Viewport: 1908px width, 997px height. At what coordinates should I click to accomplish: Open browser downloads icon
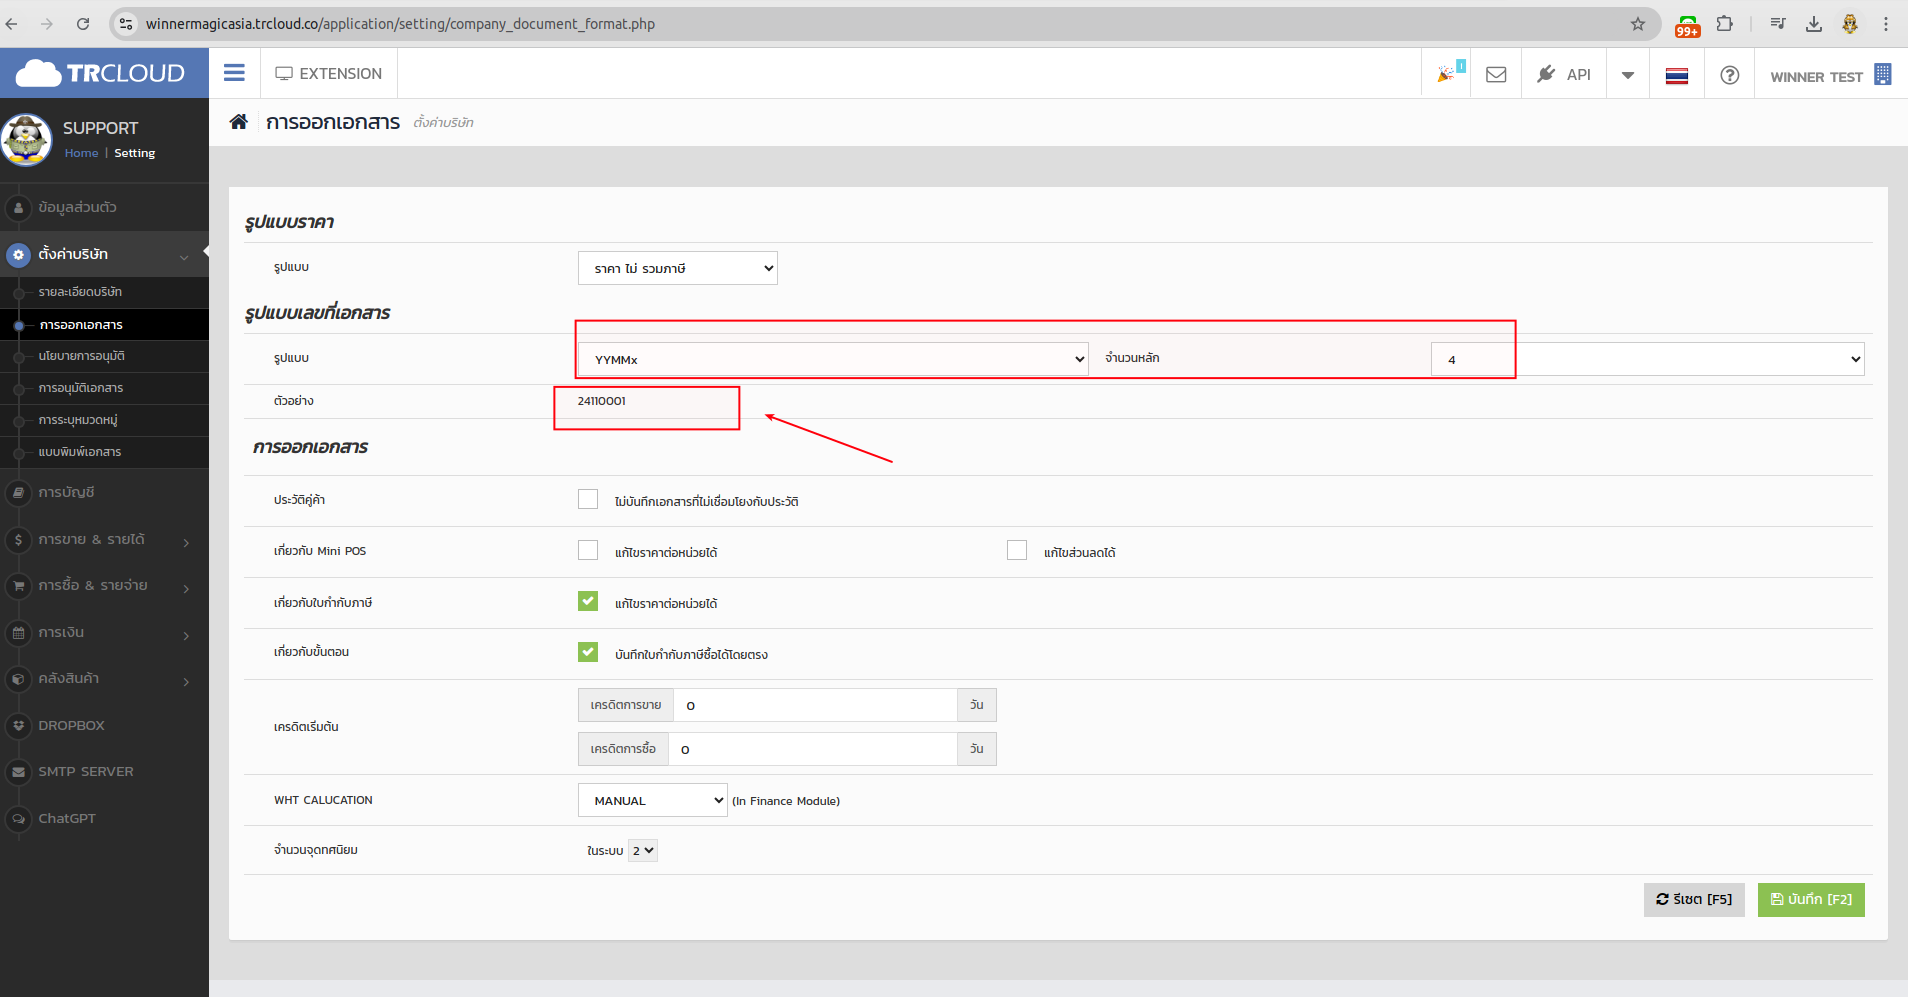pos(1814,24)
